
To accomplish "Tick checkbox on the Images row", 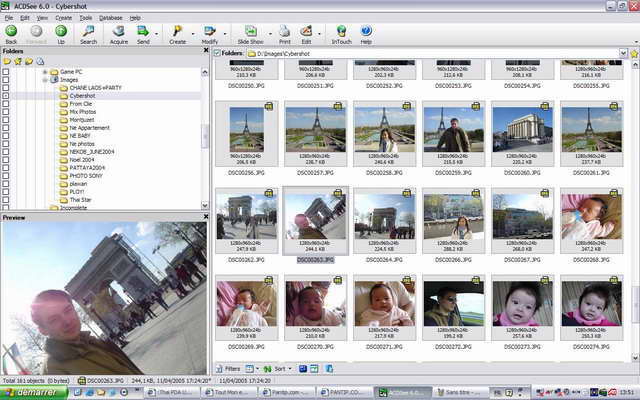I will click(6, 80).
